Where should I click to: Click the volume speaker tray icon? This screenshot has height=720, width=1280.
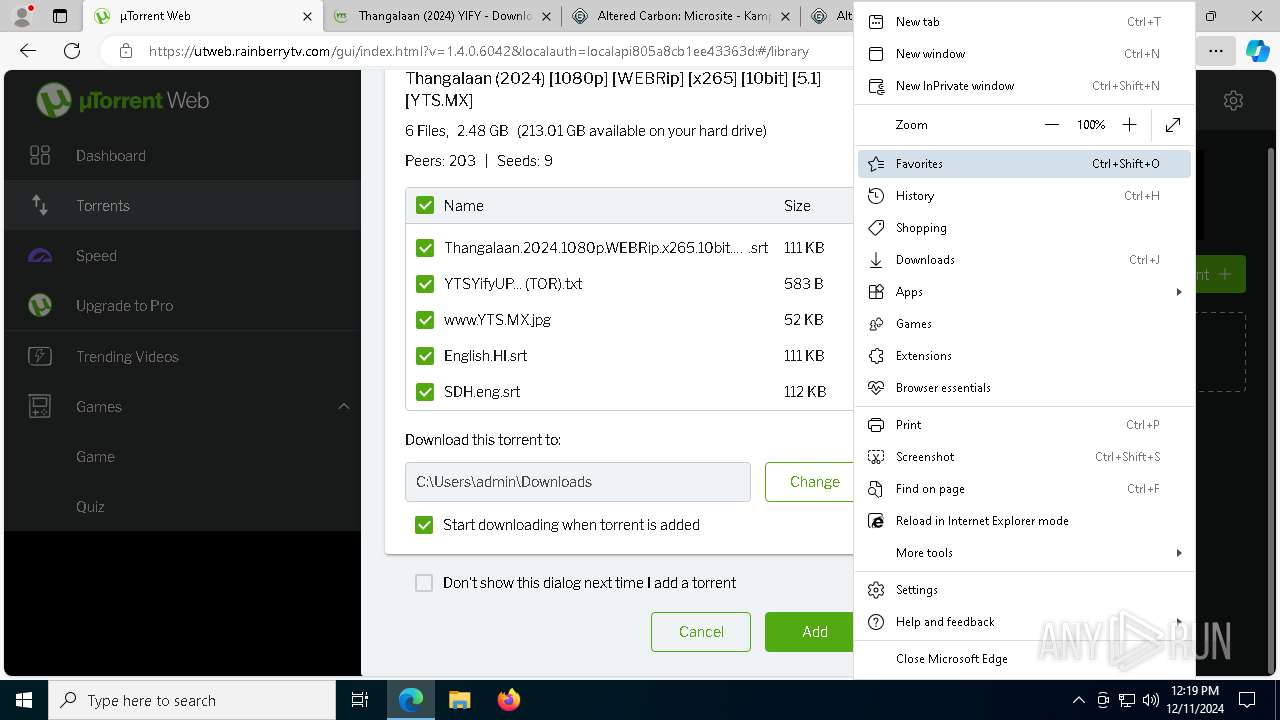[x=1151, y=700]
